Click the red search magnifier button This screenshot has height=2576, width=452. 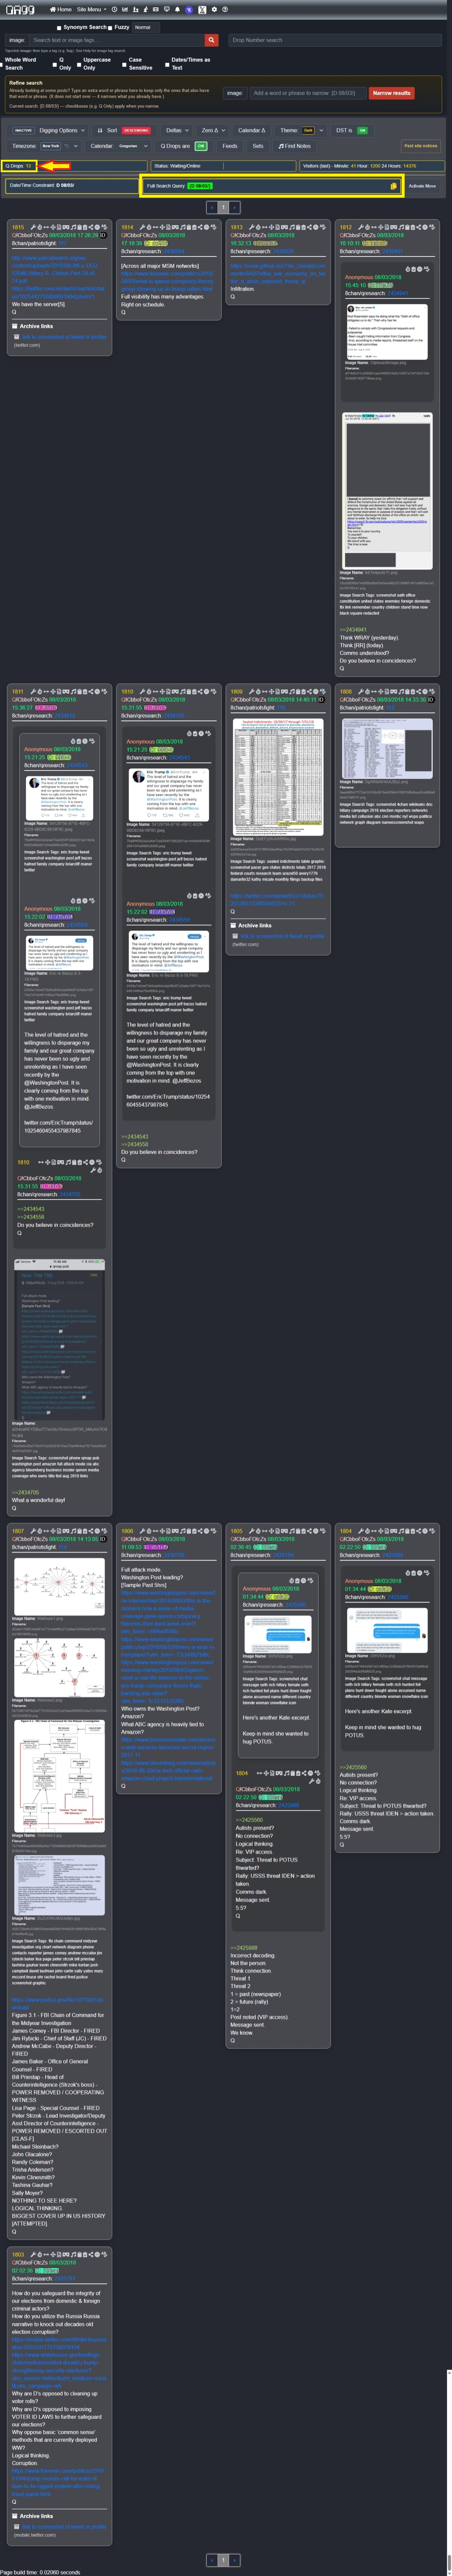click(x=211, y=40)
